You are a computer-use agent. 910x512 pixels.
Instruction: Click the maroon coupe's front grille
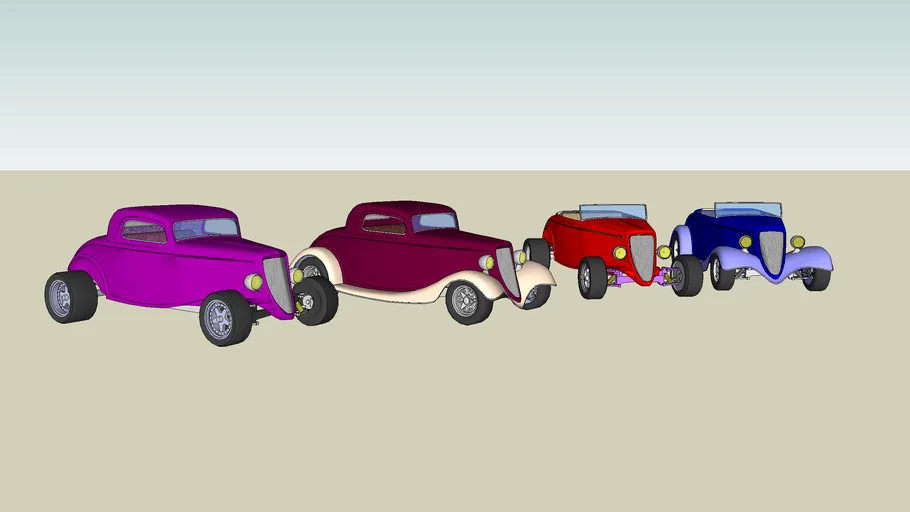(x=507, y=272)
